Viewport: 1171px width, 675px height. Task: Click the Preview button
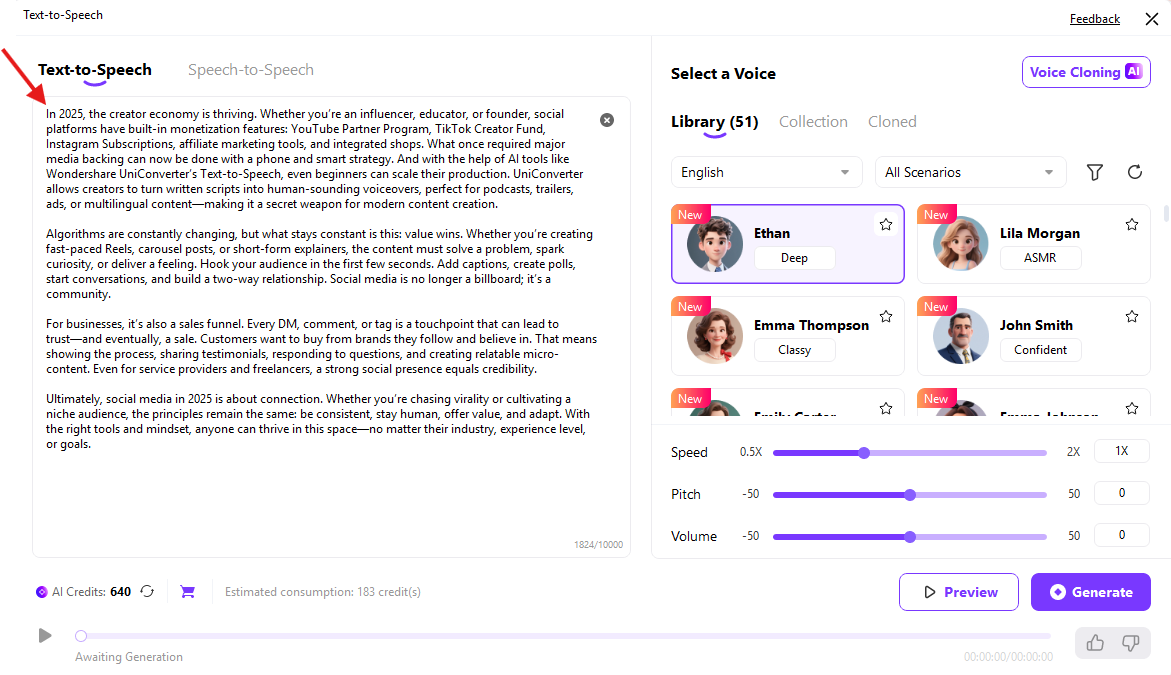959,592
